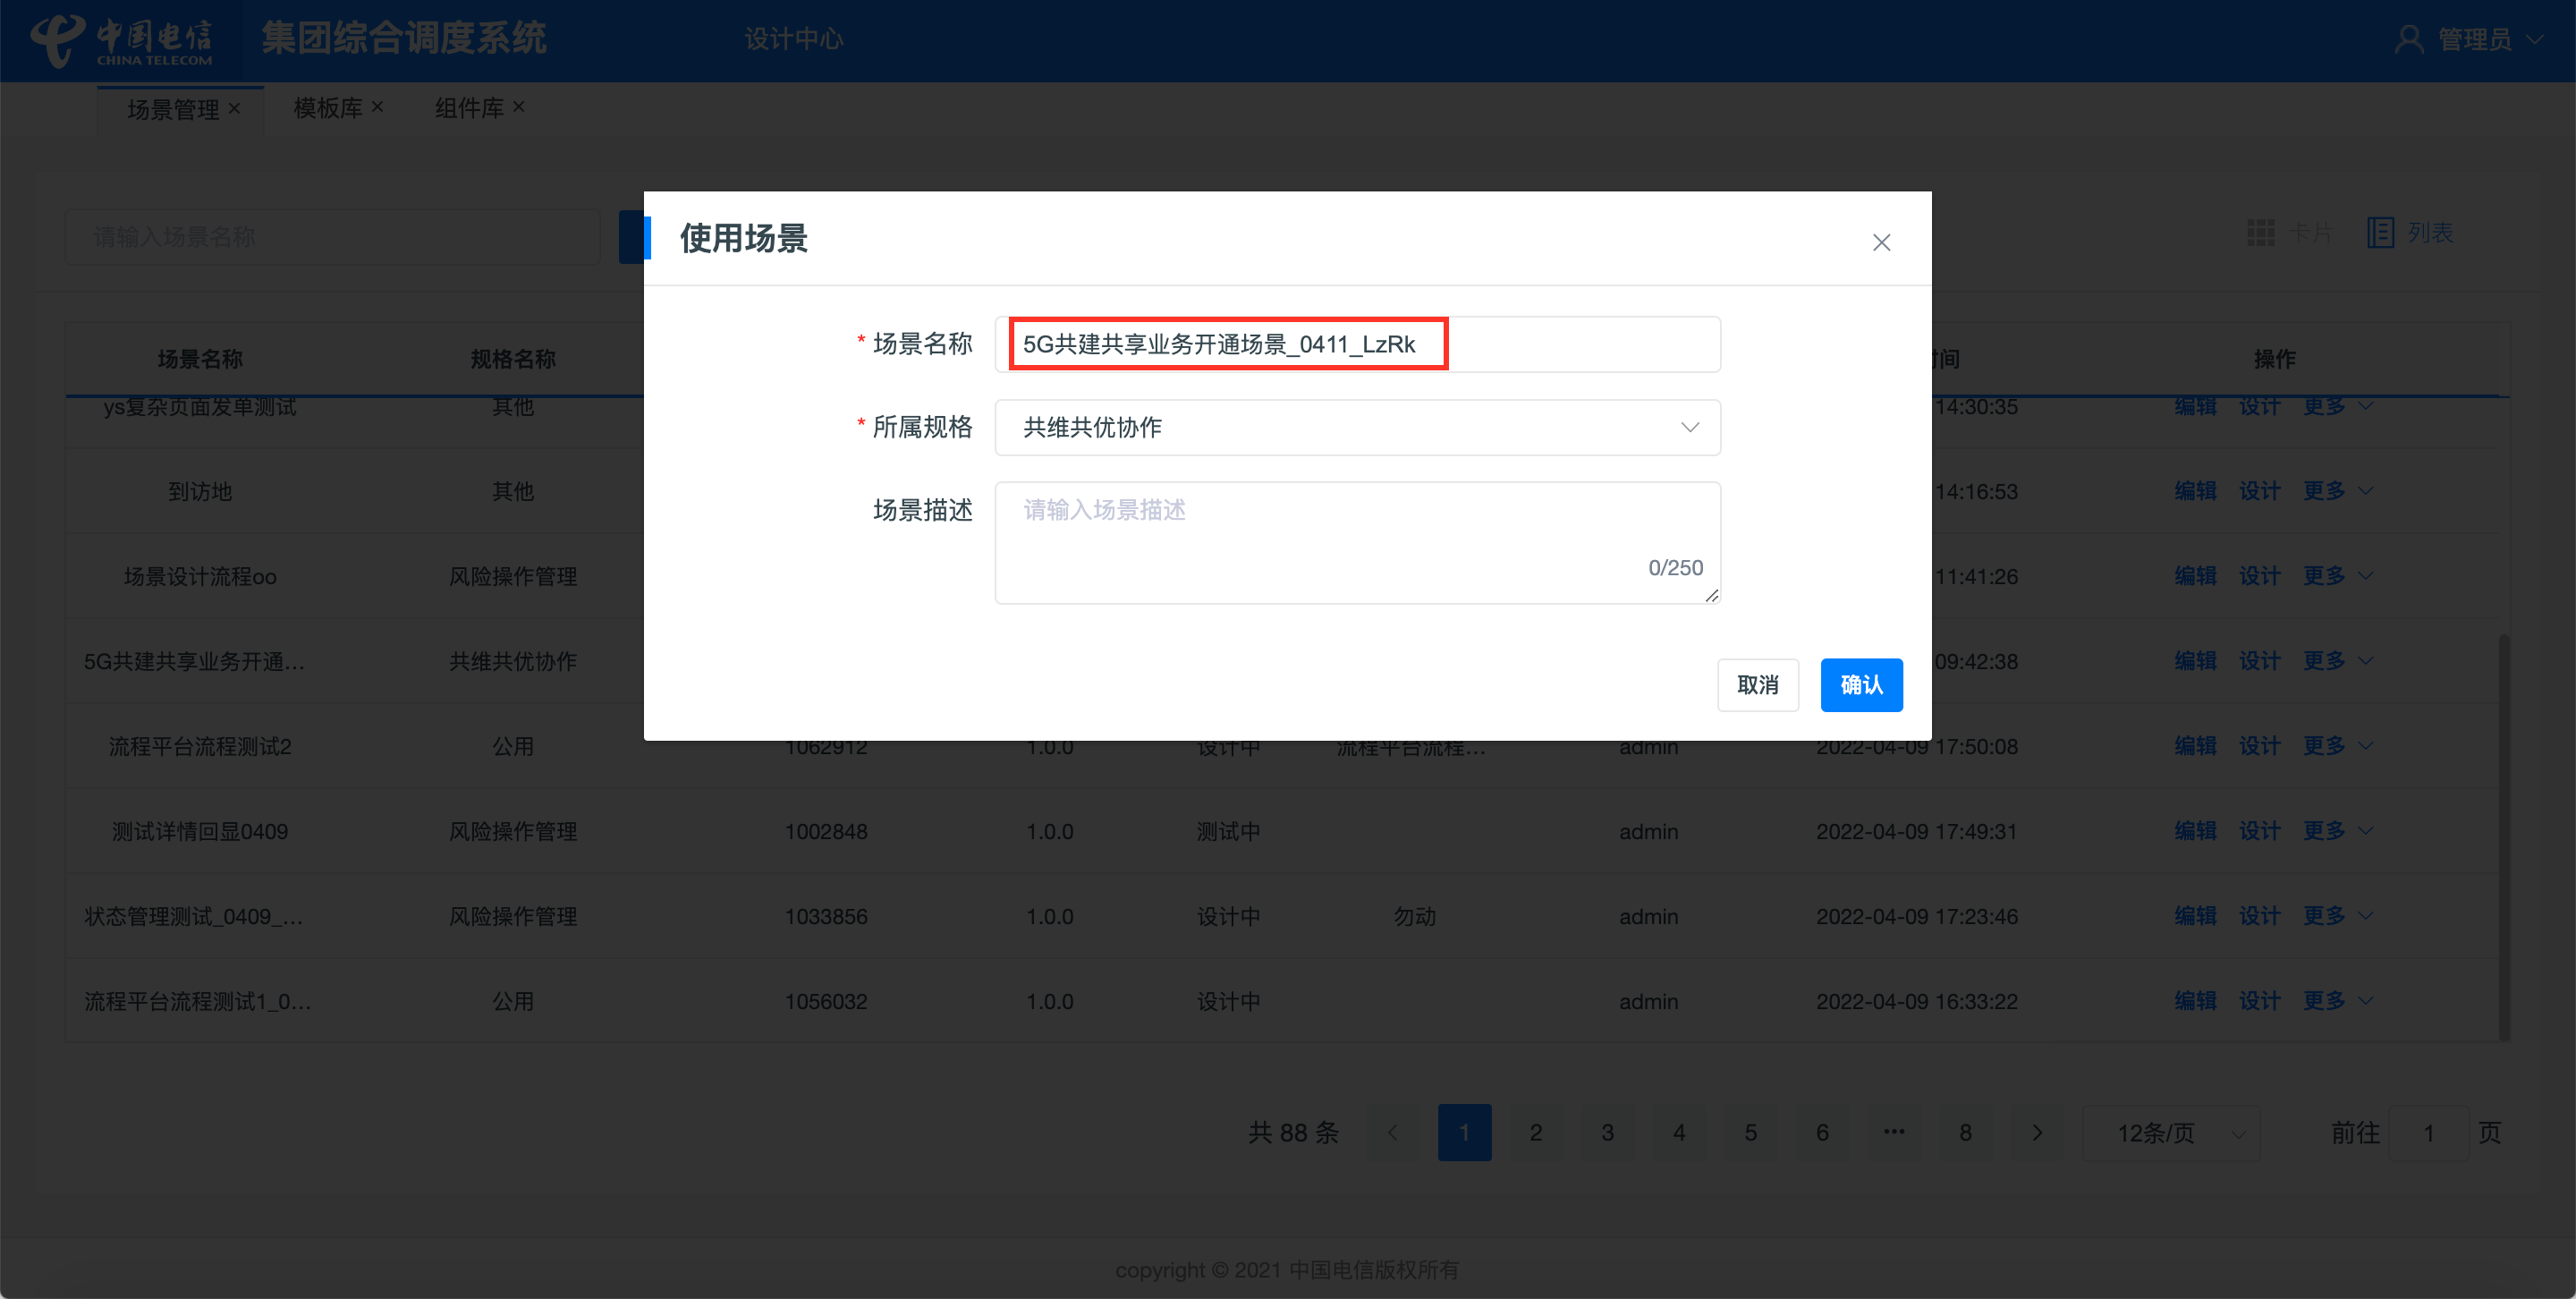Close the 使用场景 dialog with X icon
Viewport: 2576px width, 1299px height.
(x=1881, y=243)
